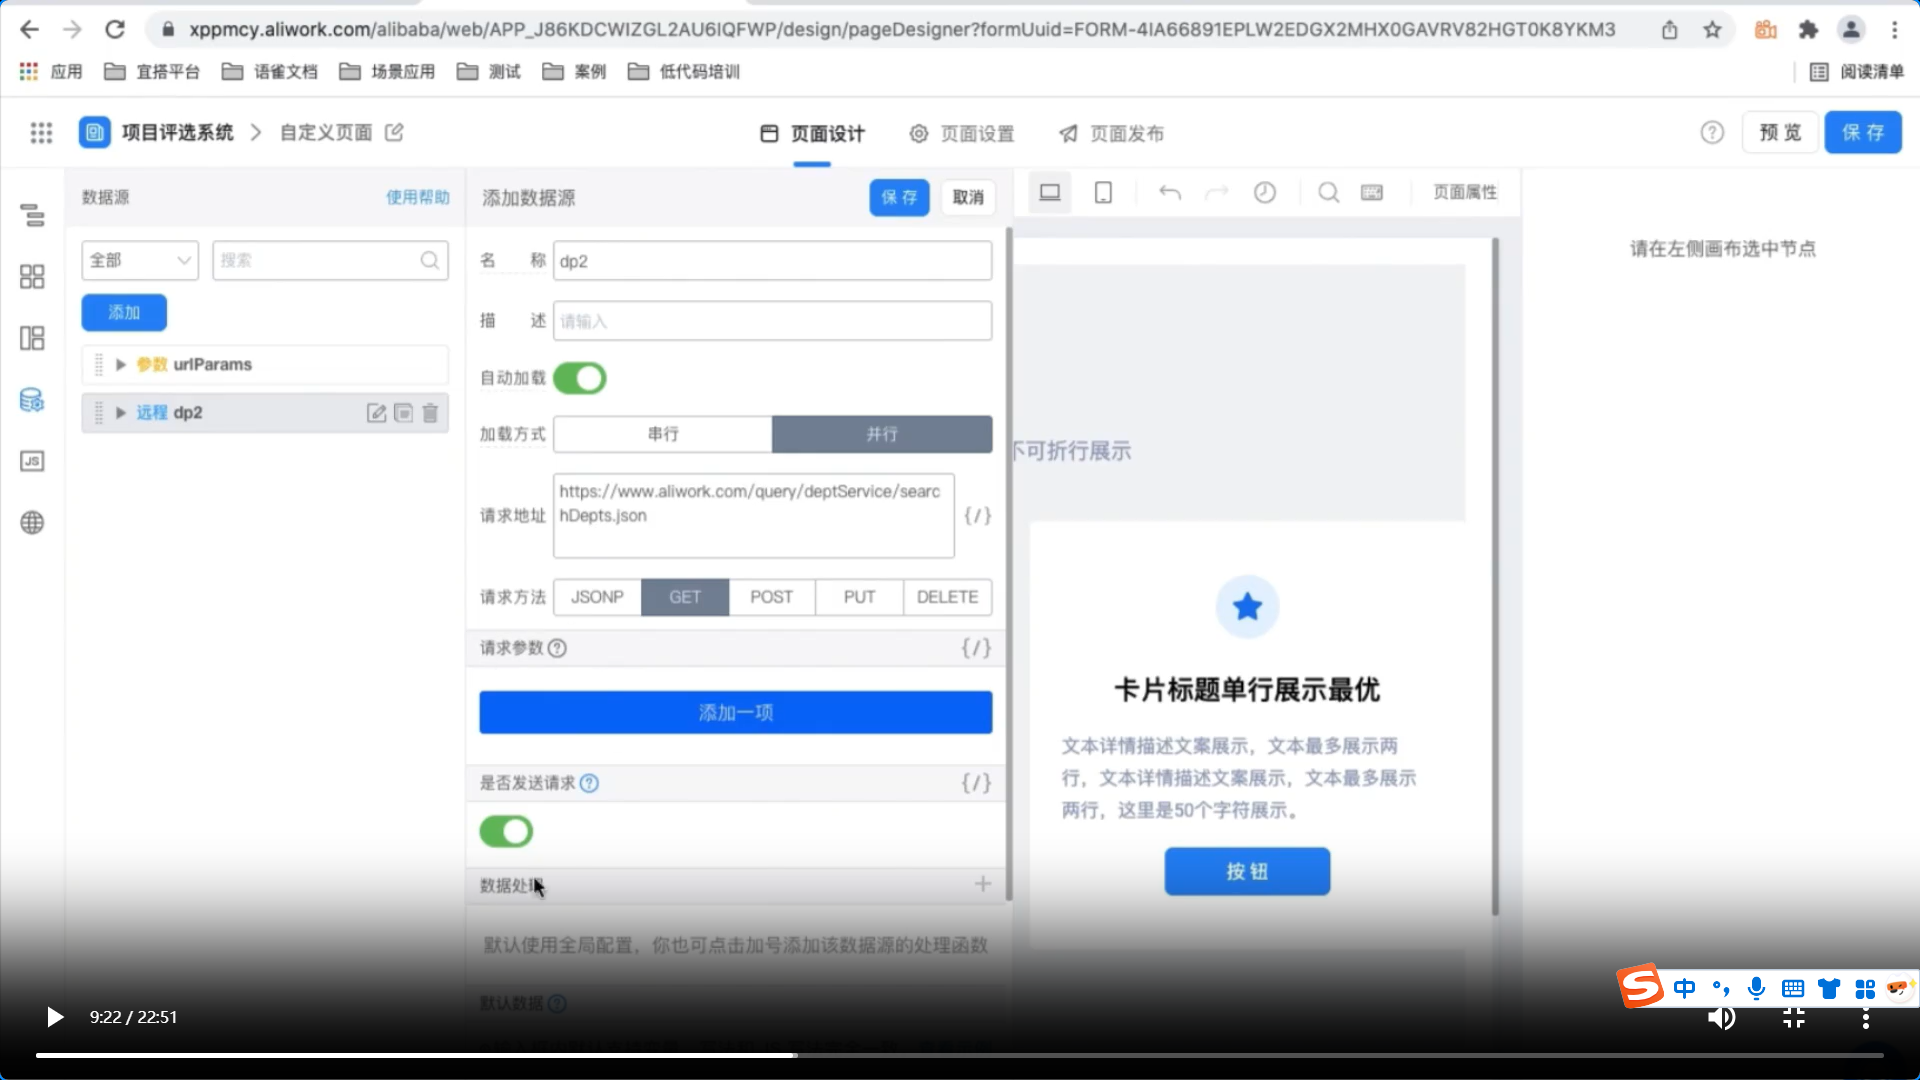The image size is (1920, 1080).
Task: Open the outline tree sidebar icon
Action: pyautogui.click(x=32, y=215)
